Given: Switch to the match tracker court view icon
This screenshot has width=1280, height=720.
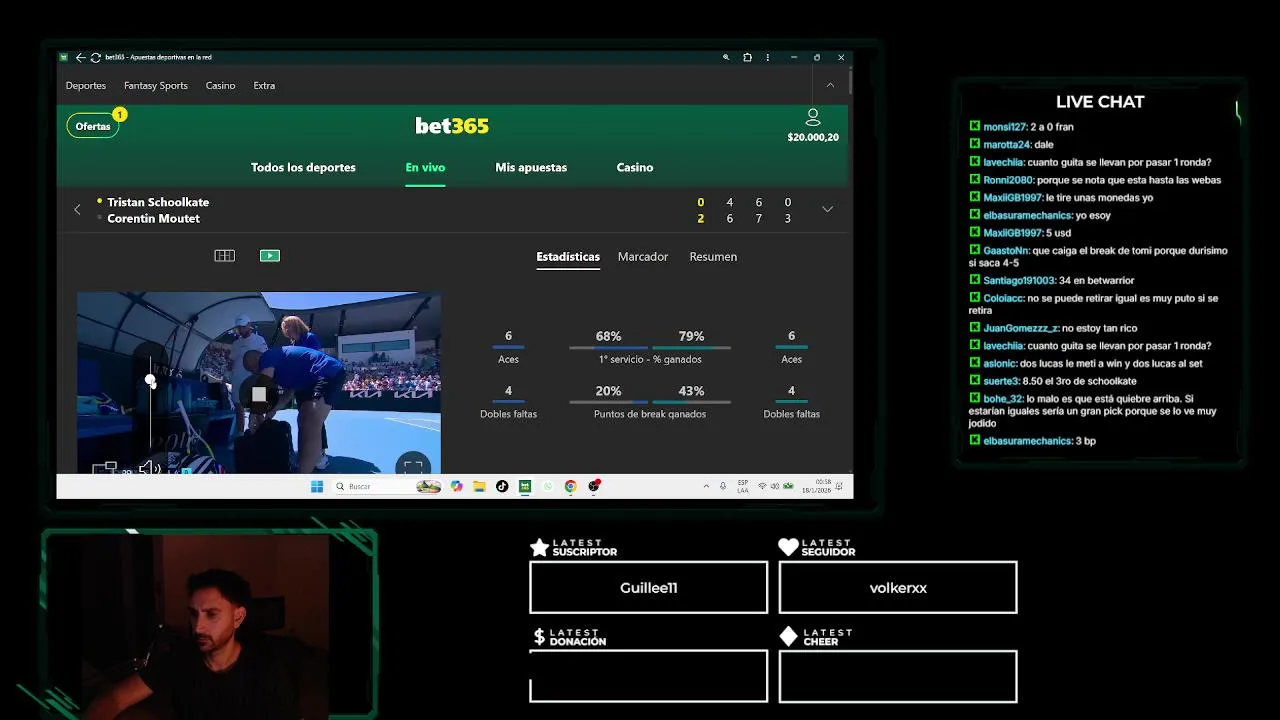Looking at the screenshot, I should 224,256.
